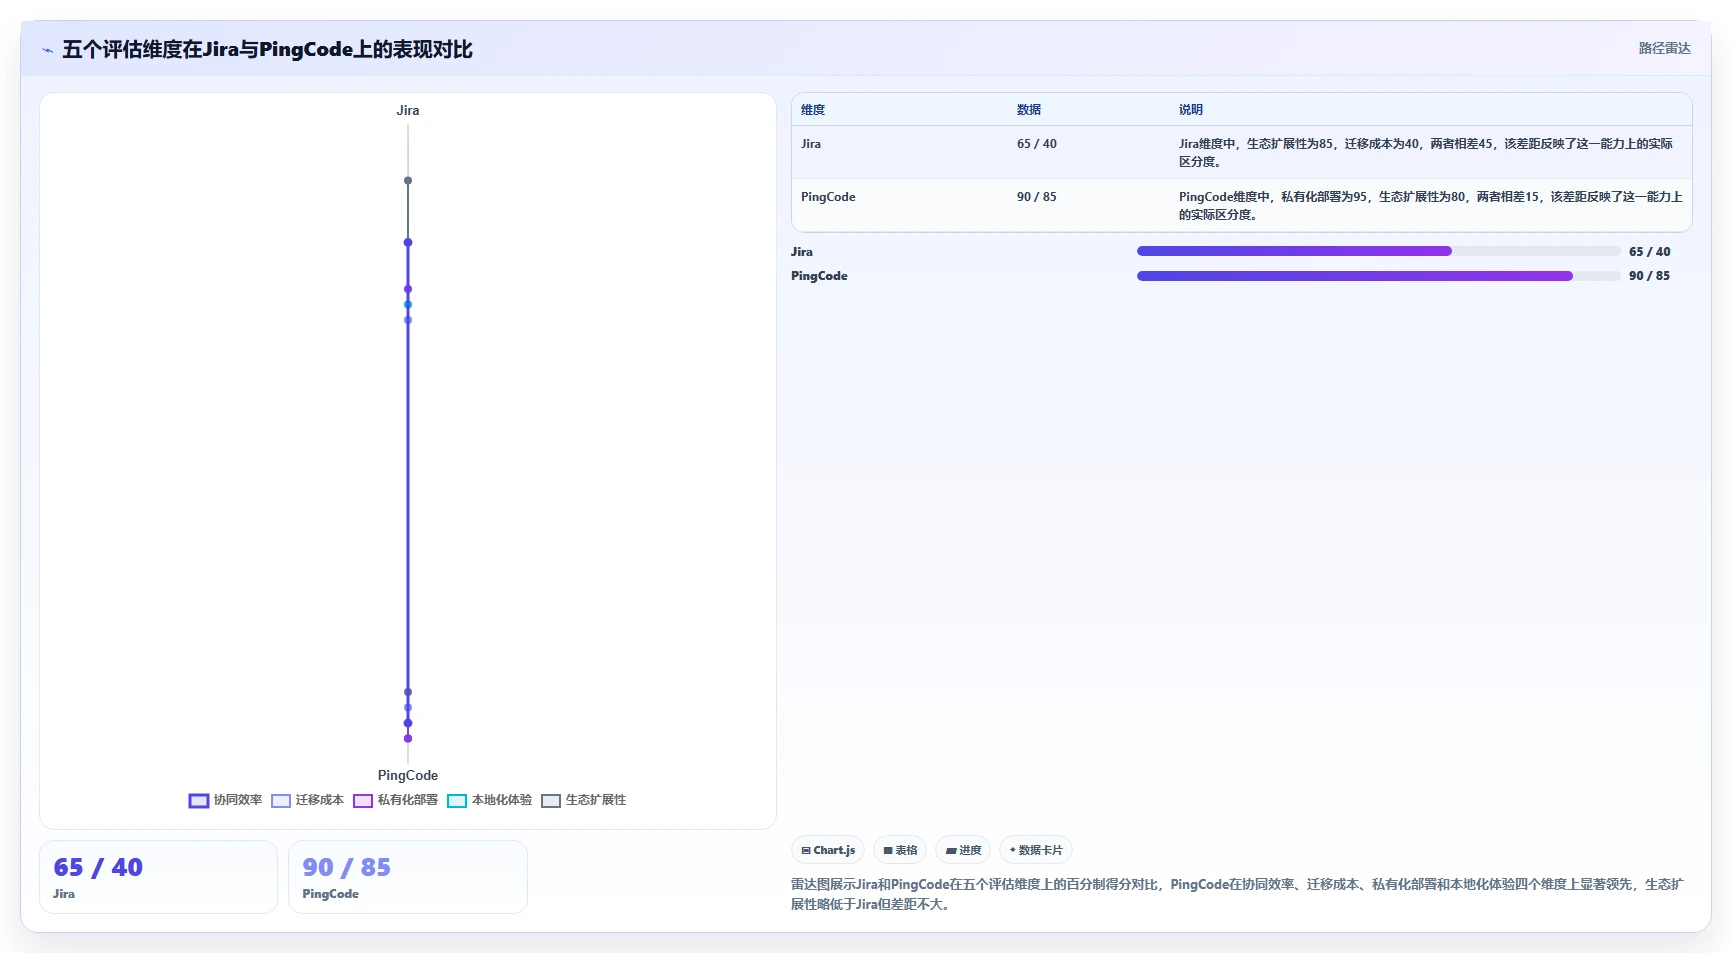Click the PingCode row description text
Screen dimensions: 1732x953
pyautogui.click(x=1430, y=205)
